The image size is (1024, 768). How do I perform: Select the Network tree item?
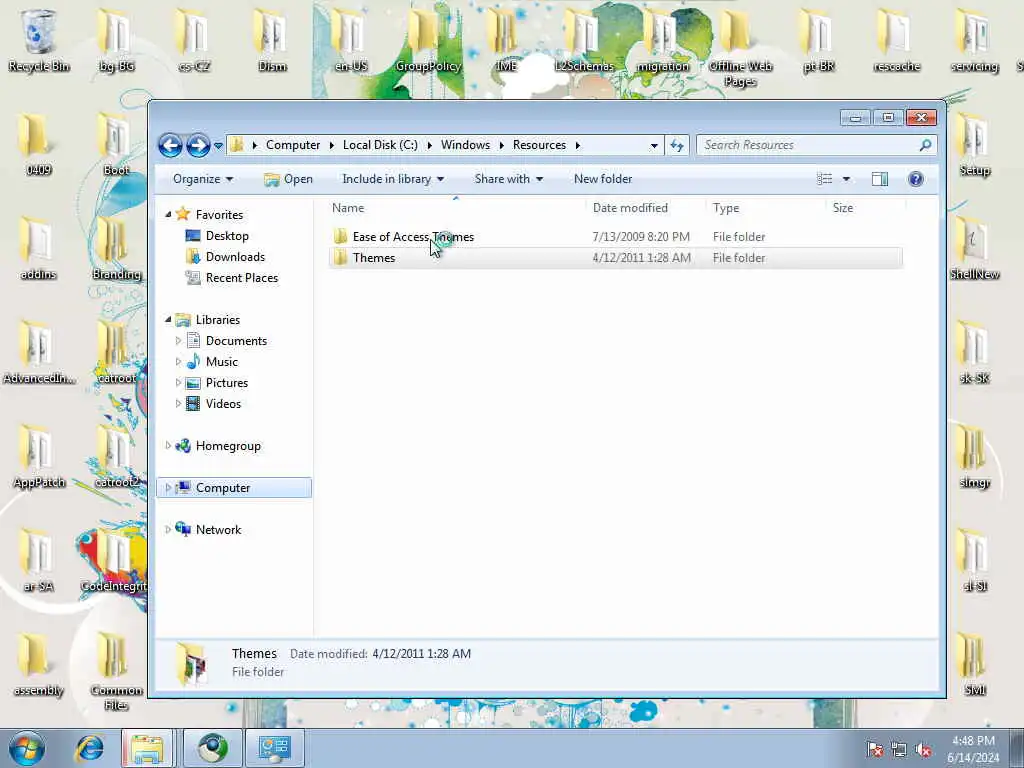(218, 530)
